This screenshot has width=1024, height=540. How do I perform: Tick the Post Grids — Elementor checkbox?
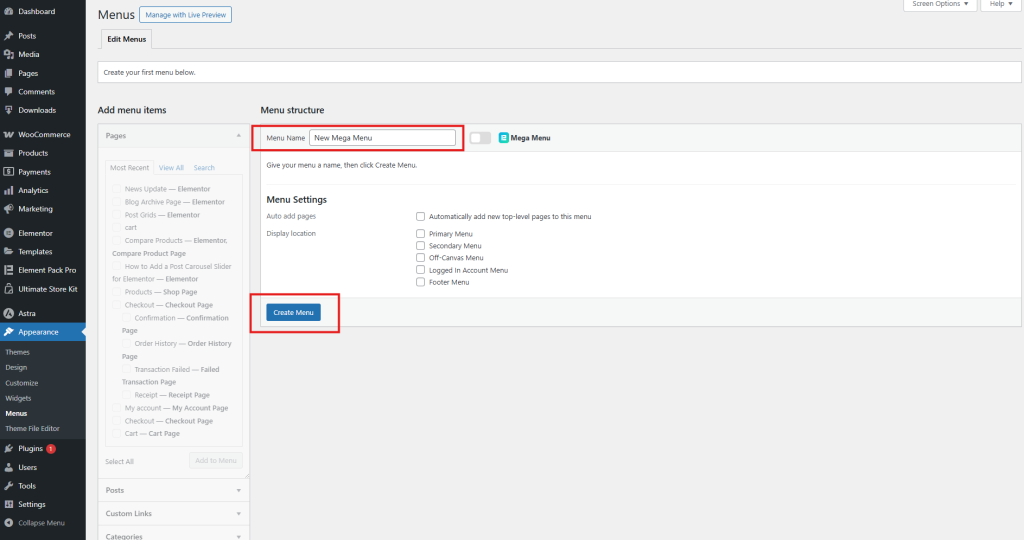(x=116, y=215)
